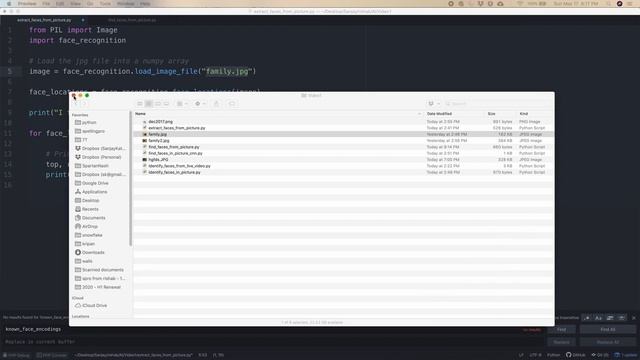Switch Finder to gallery view
Screen dimensions: 640x360
(166, 104)
